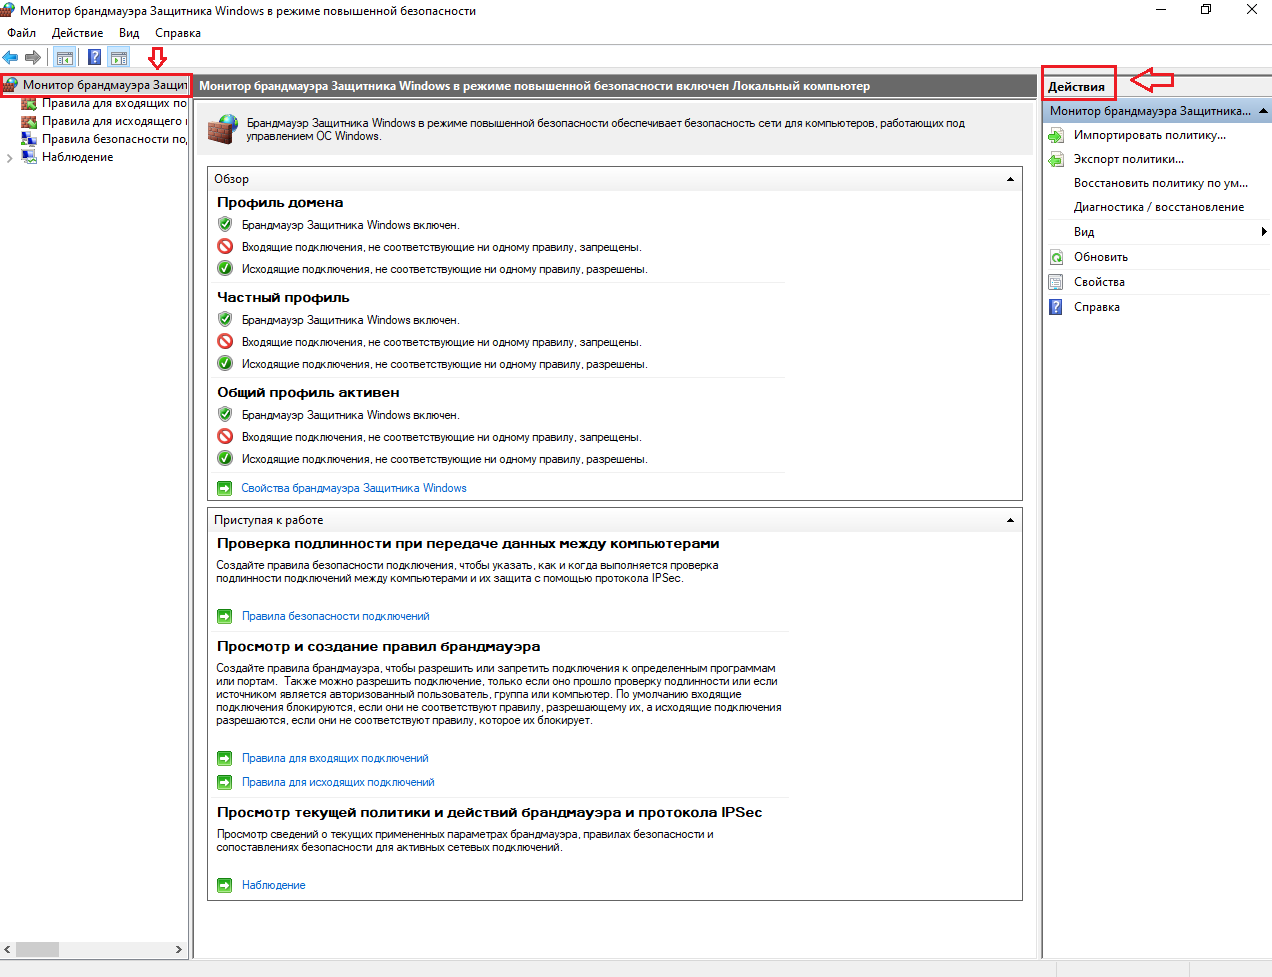This screenshot has height=977, width=1272.
Task: Click the Forward arrow toolbar icon
Action: click(33, 58)
